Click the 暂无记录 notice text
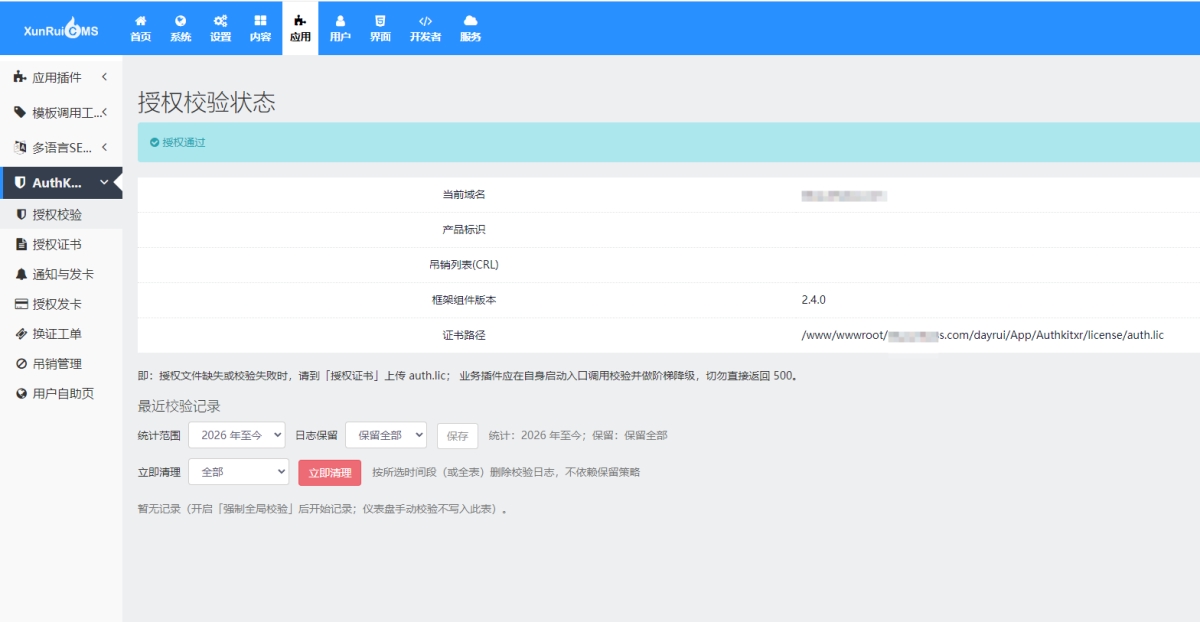 click(x=323, y=508)
